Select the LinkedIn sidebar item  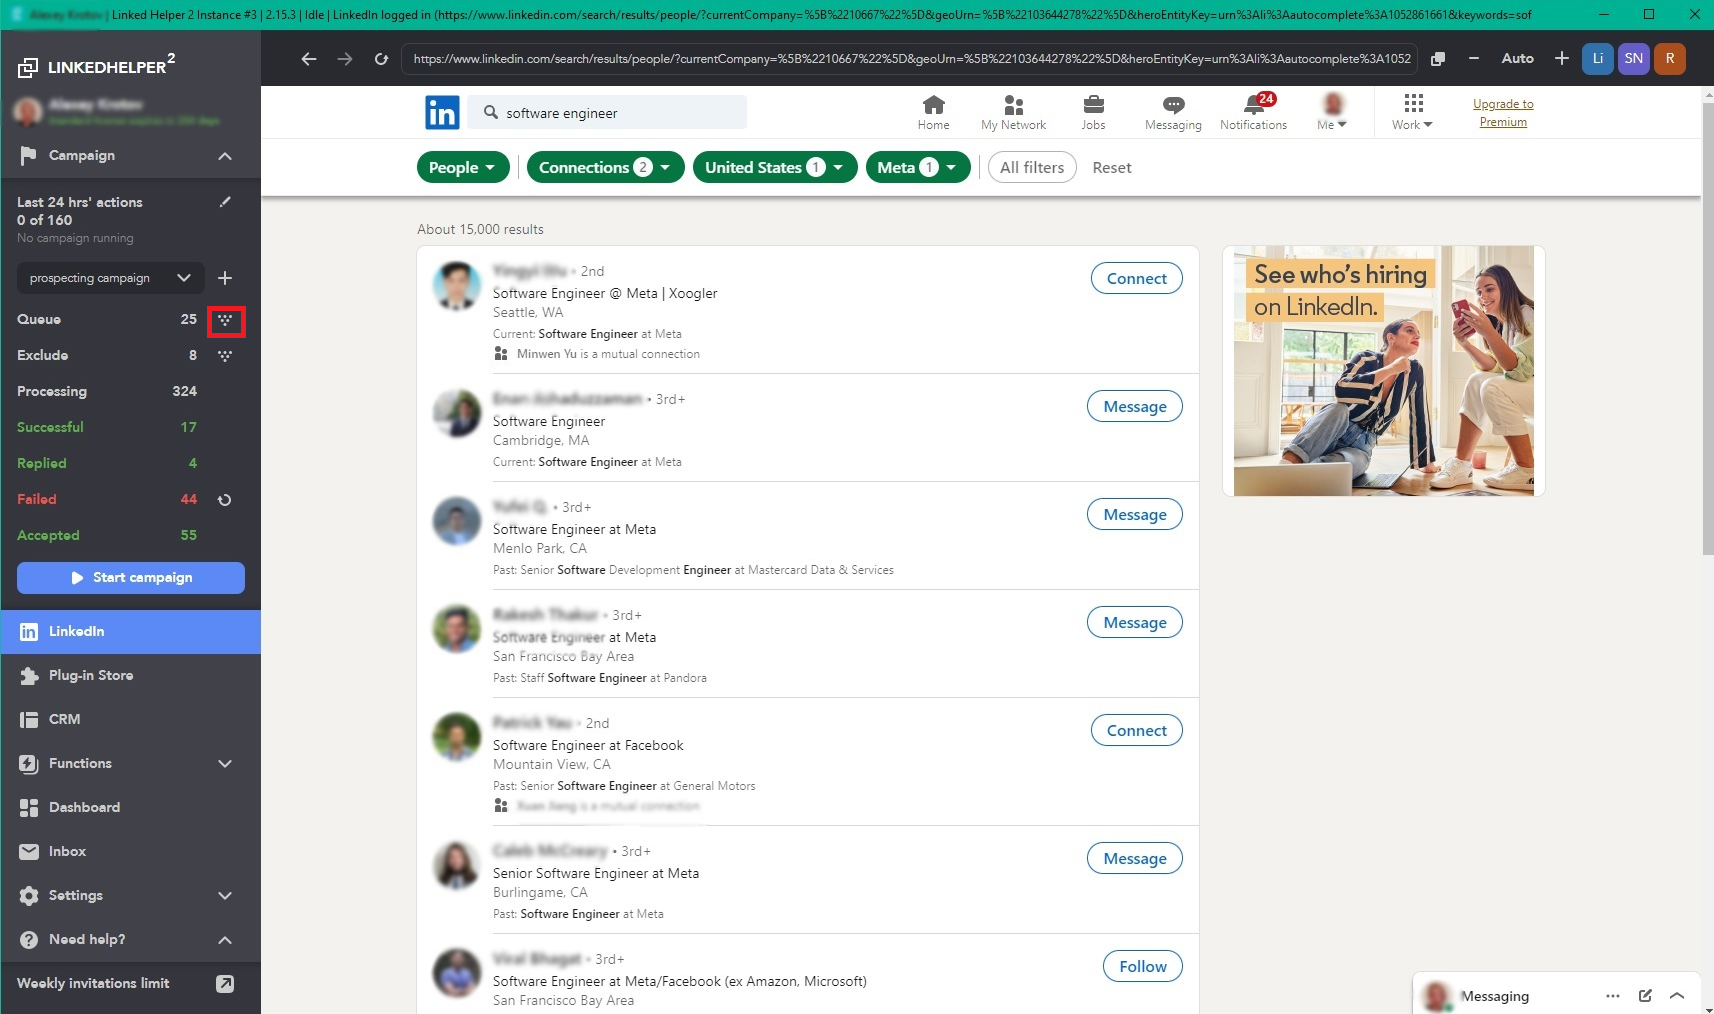(131, 632)
